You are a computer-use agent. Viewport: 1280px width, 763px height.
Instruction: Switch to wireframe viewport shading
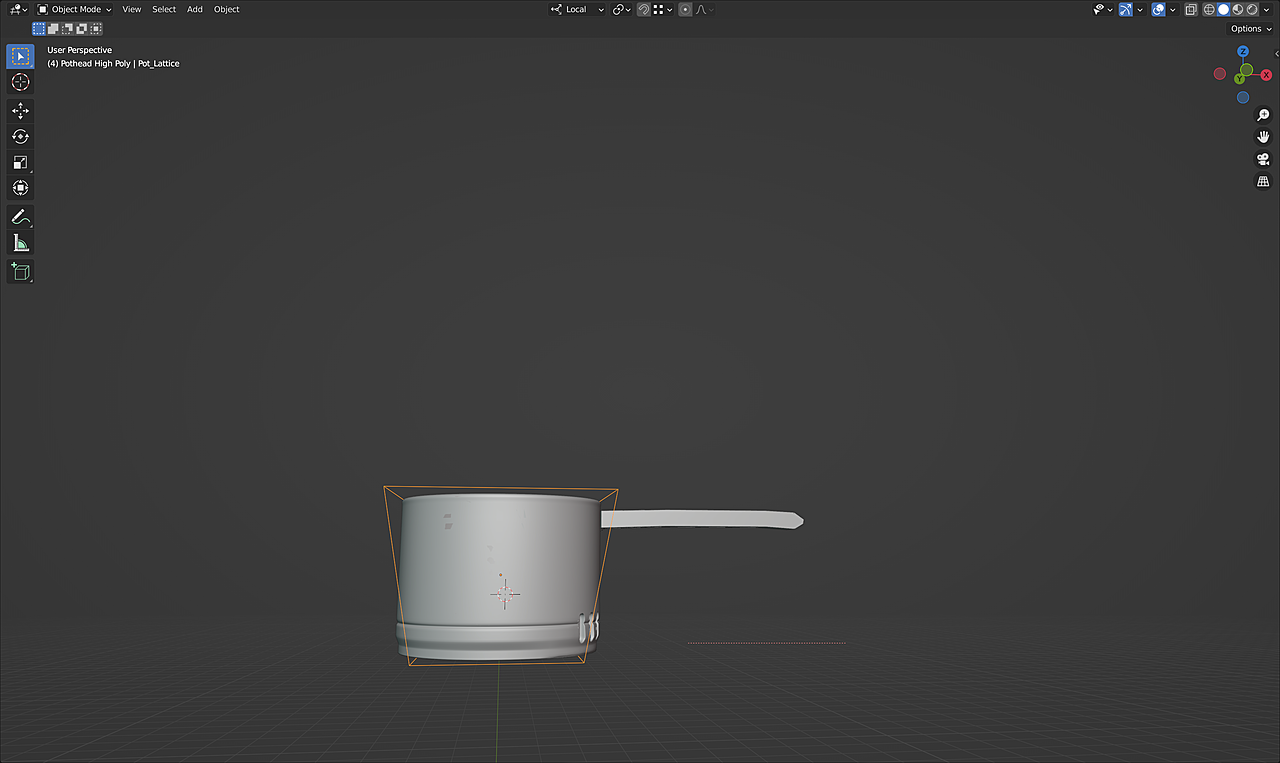[x=1208, y=9]
